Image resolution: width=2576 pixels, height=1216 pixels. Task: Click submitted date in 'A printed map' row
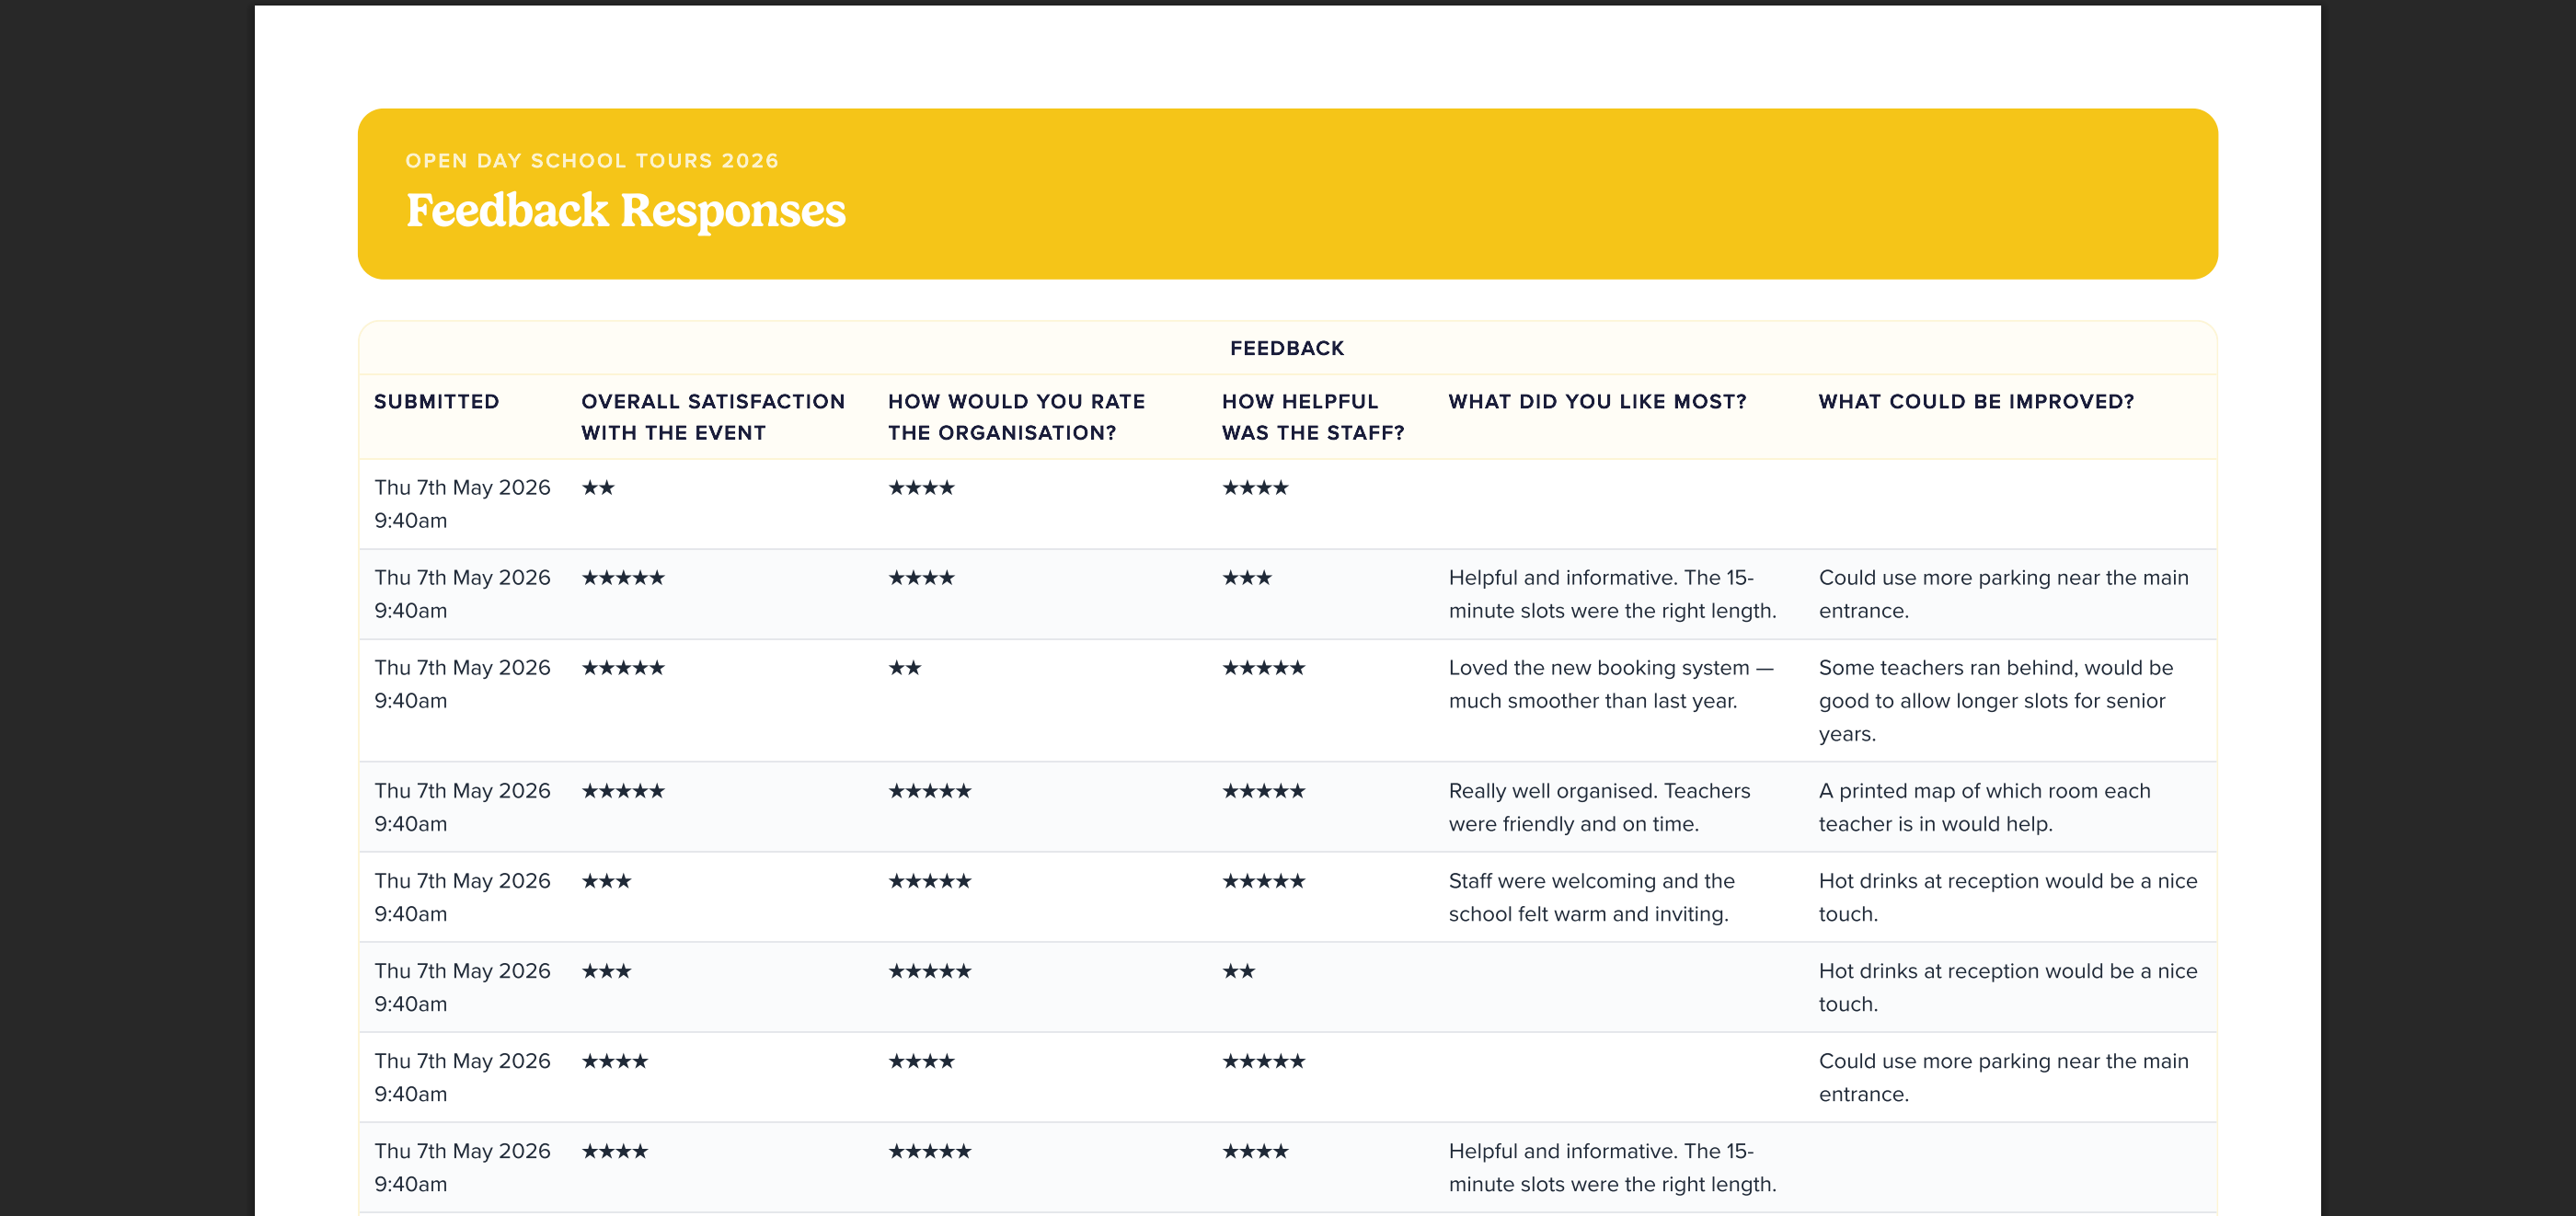tap(462, 807)
